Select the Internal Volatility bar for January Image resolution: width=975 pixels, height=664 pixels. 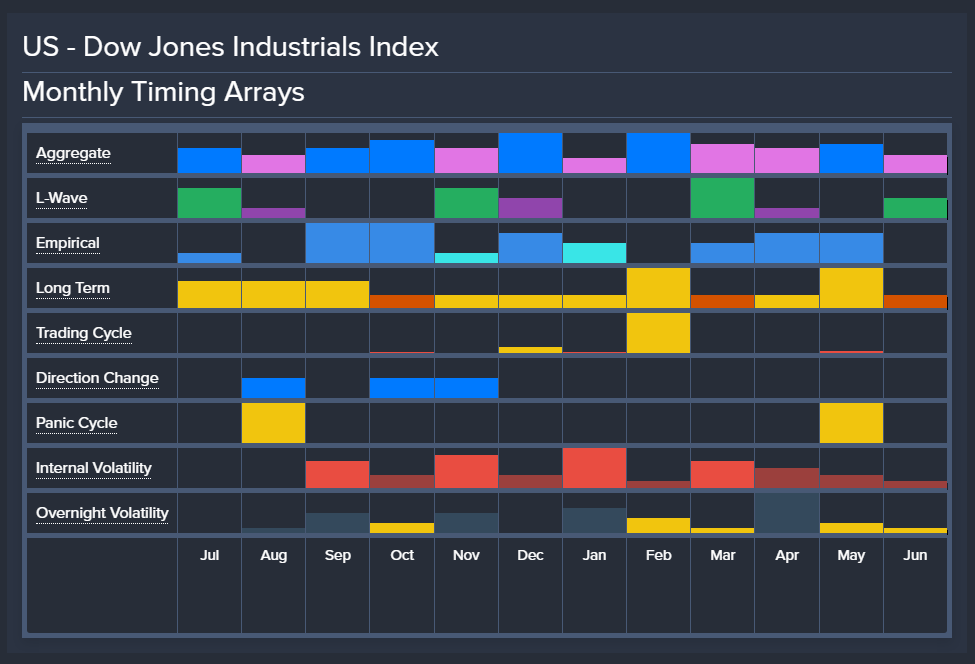(594, 468)
